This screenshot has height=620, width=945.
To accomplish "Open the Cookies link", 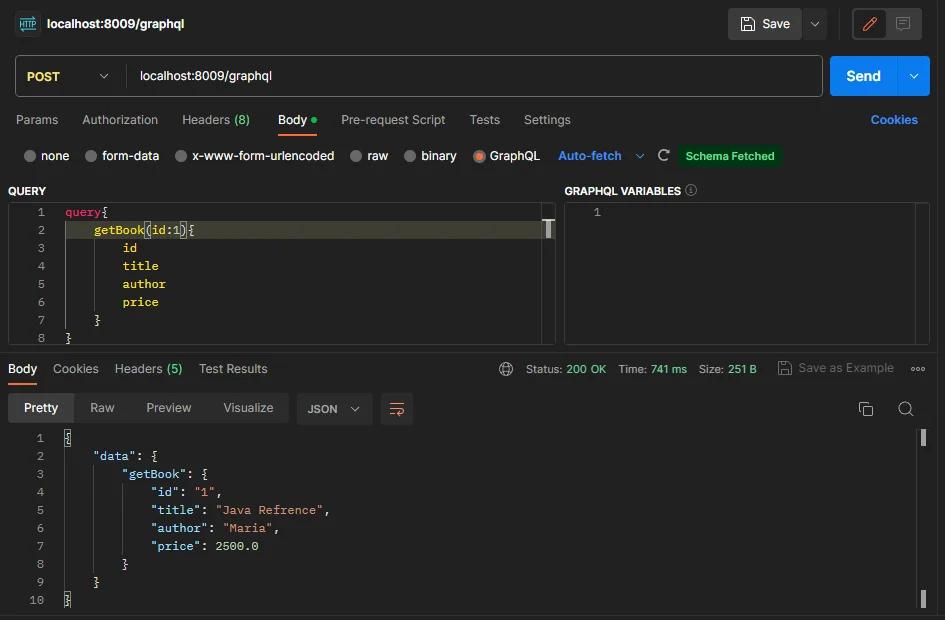I will click(x=894, y=120).
